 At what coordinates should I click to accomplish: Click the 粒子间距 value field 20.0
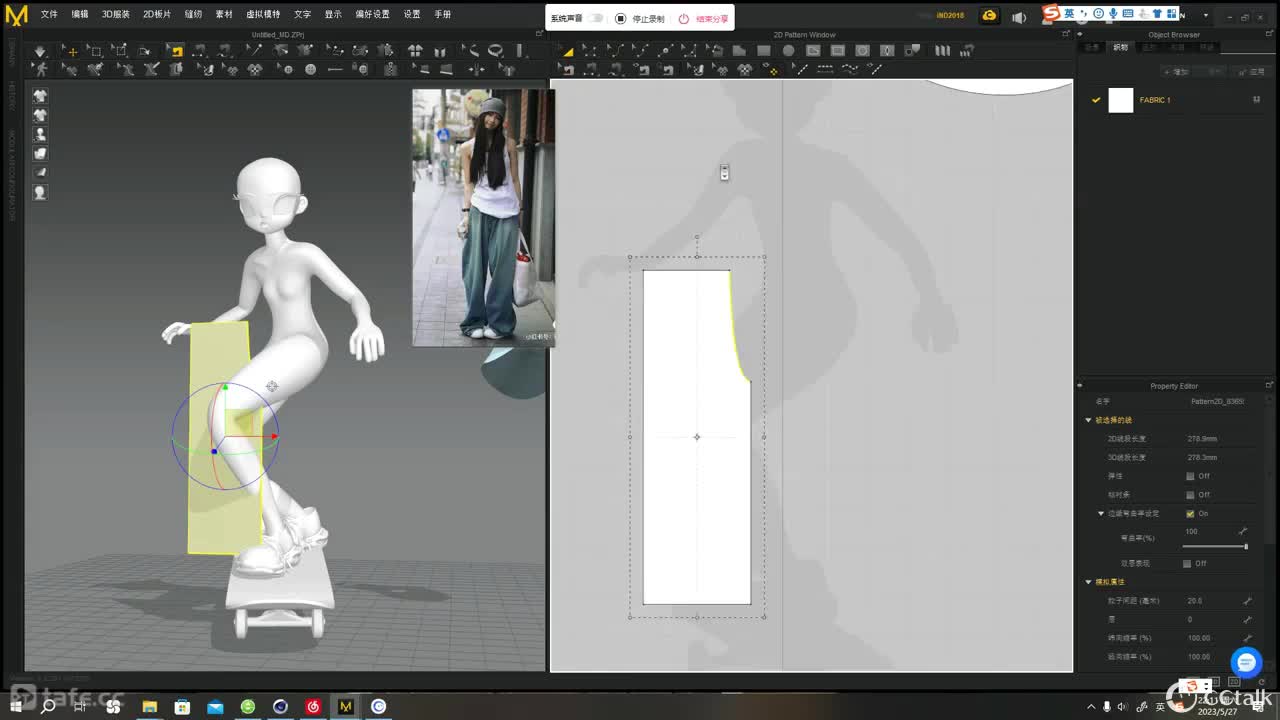(1195, 601)
